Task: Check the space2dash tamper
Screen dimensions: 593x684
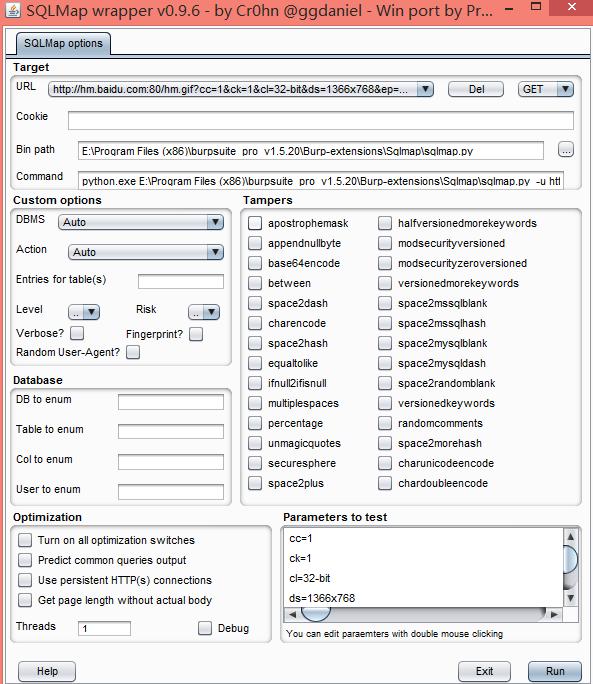Action: (x=255, y=303)
